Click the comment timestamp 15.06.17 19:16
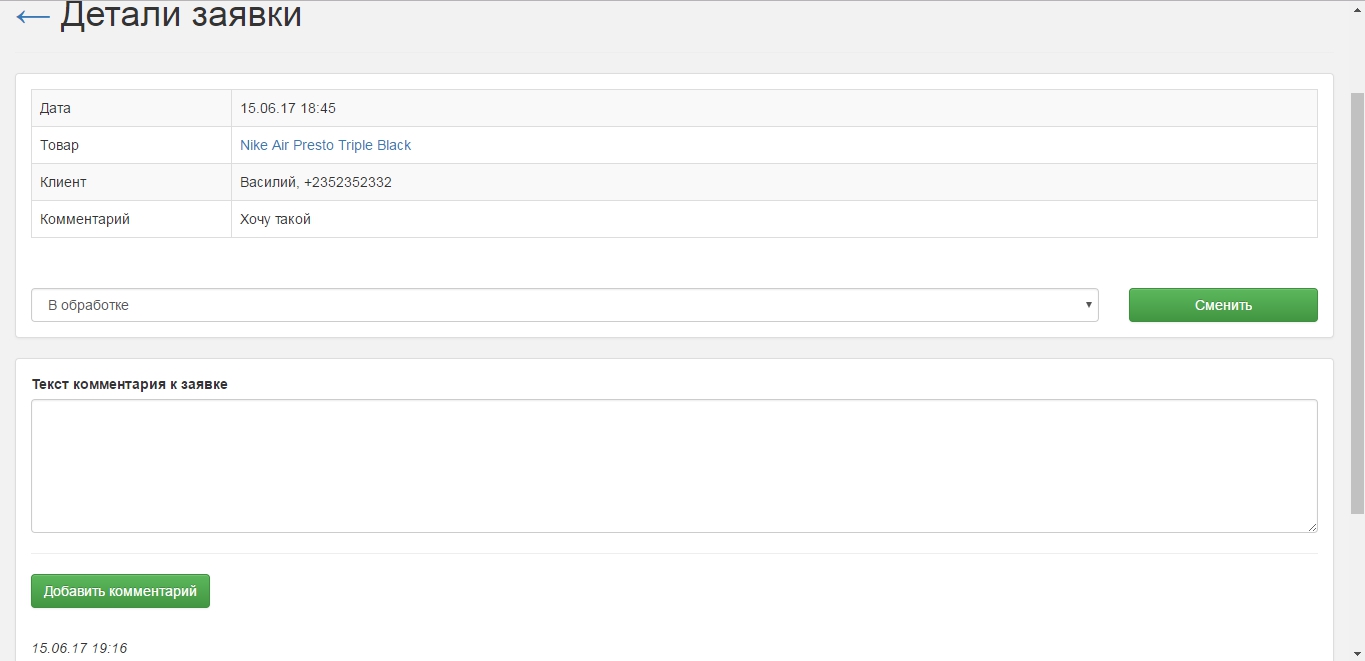This screenshot has height=661, width=1365. pyautogui.click(x=80, y=648)
